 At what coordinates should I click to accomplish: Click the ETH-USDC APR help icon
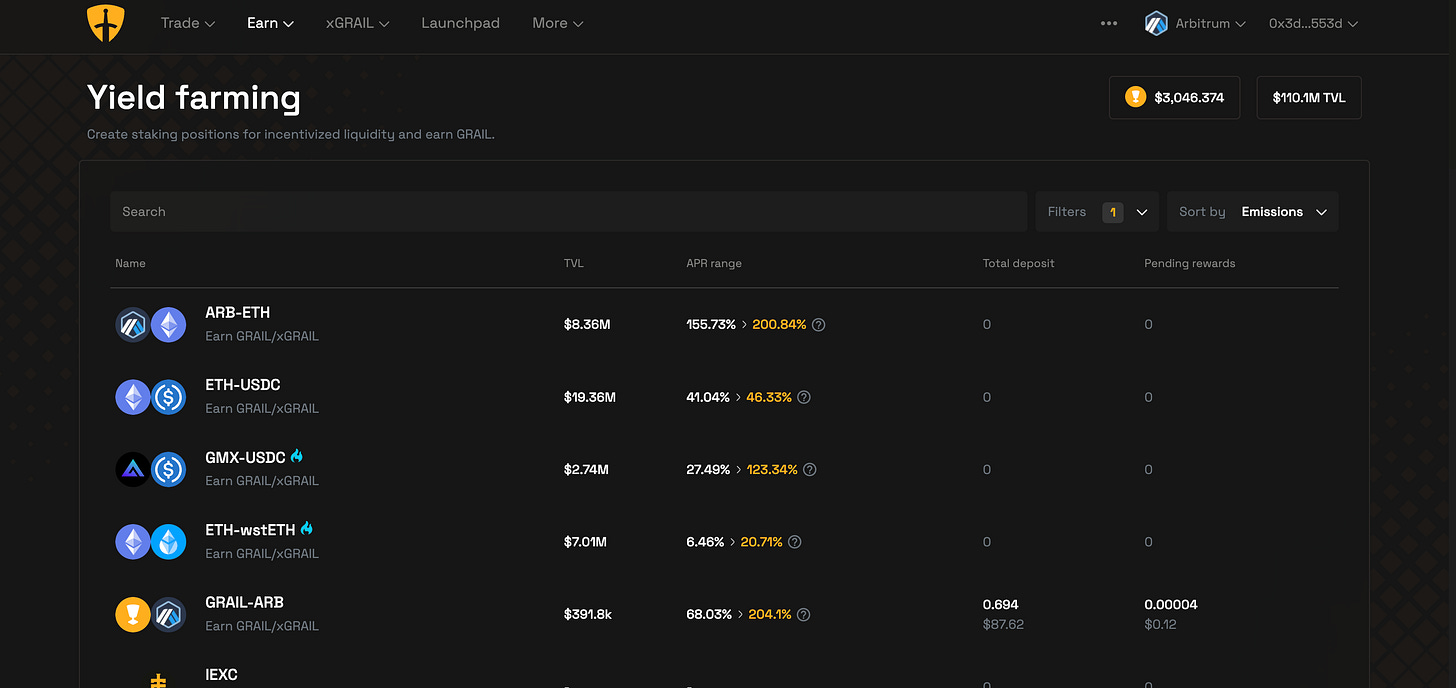(x=804, y=397)
